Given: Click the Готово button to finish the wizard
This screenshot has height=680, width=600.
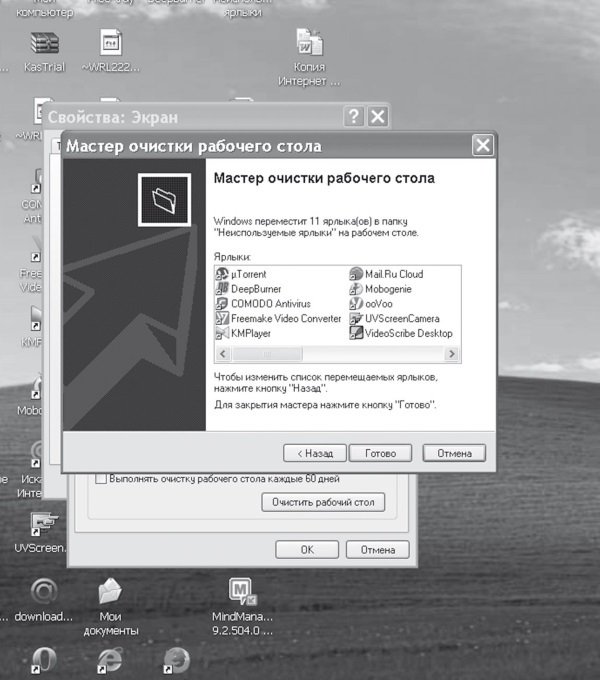Looking at the screenshot, I should pyautogui.click(x=380, y=453).
